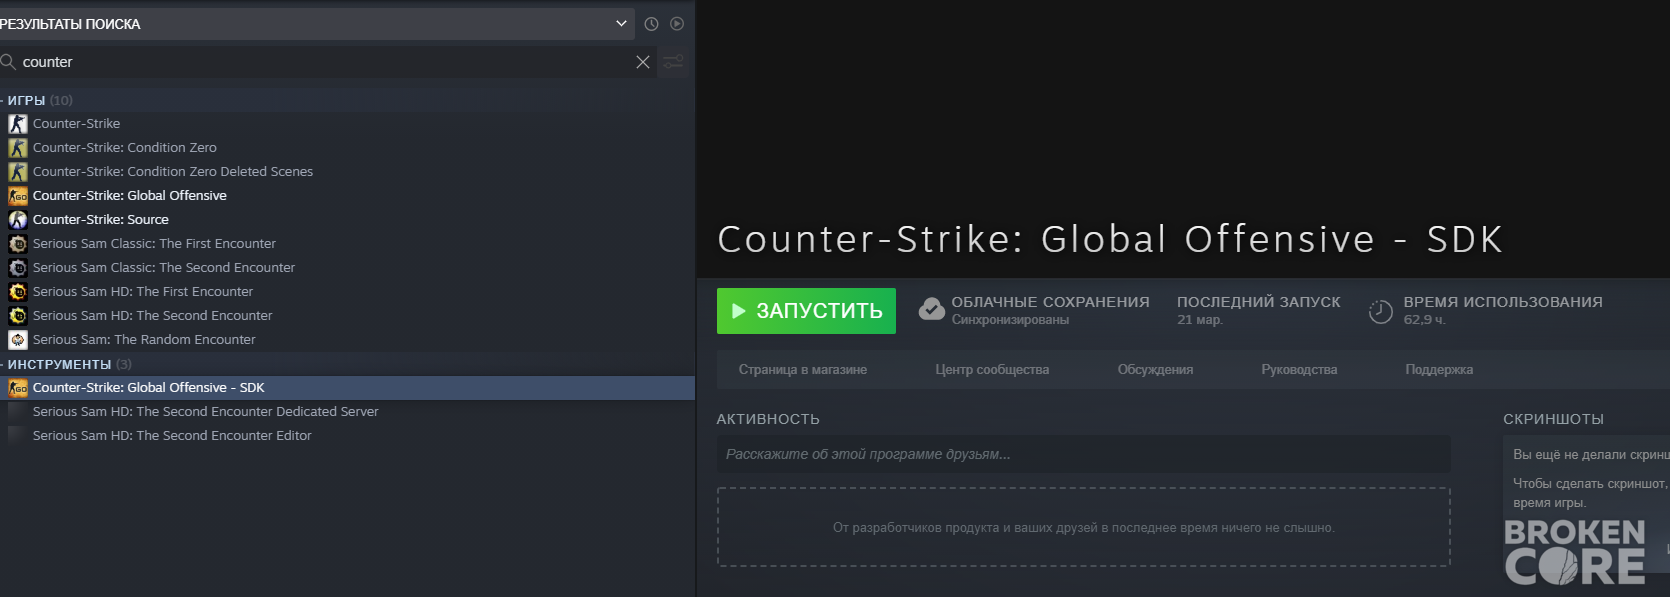
Task: Click the Serious Sam Classic Second Encounter icon
Action: [18, 268]
